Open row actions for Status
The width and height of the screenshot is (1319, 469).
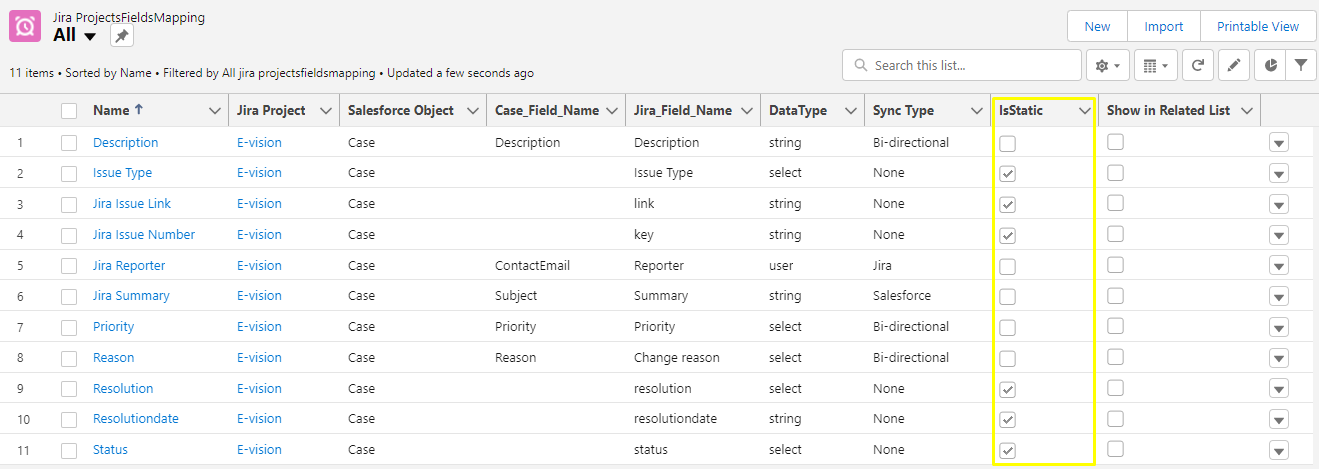point(1278,451)
